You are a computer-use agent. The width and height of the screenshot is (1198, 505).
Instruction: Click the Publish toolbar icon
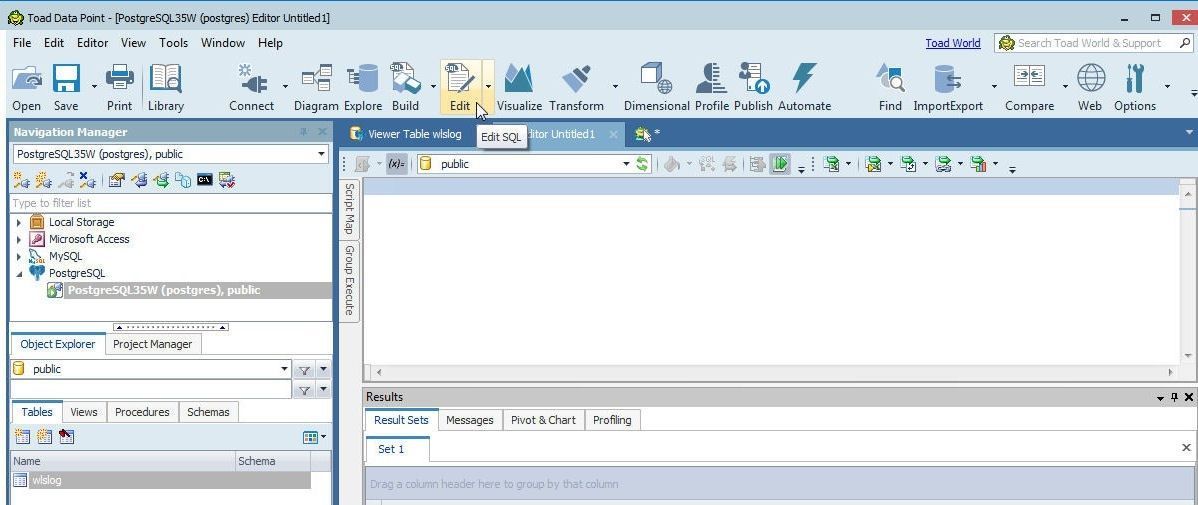[x=753, y=79]
